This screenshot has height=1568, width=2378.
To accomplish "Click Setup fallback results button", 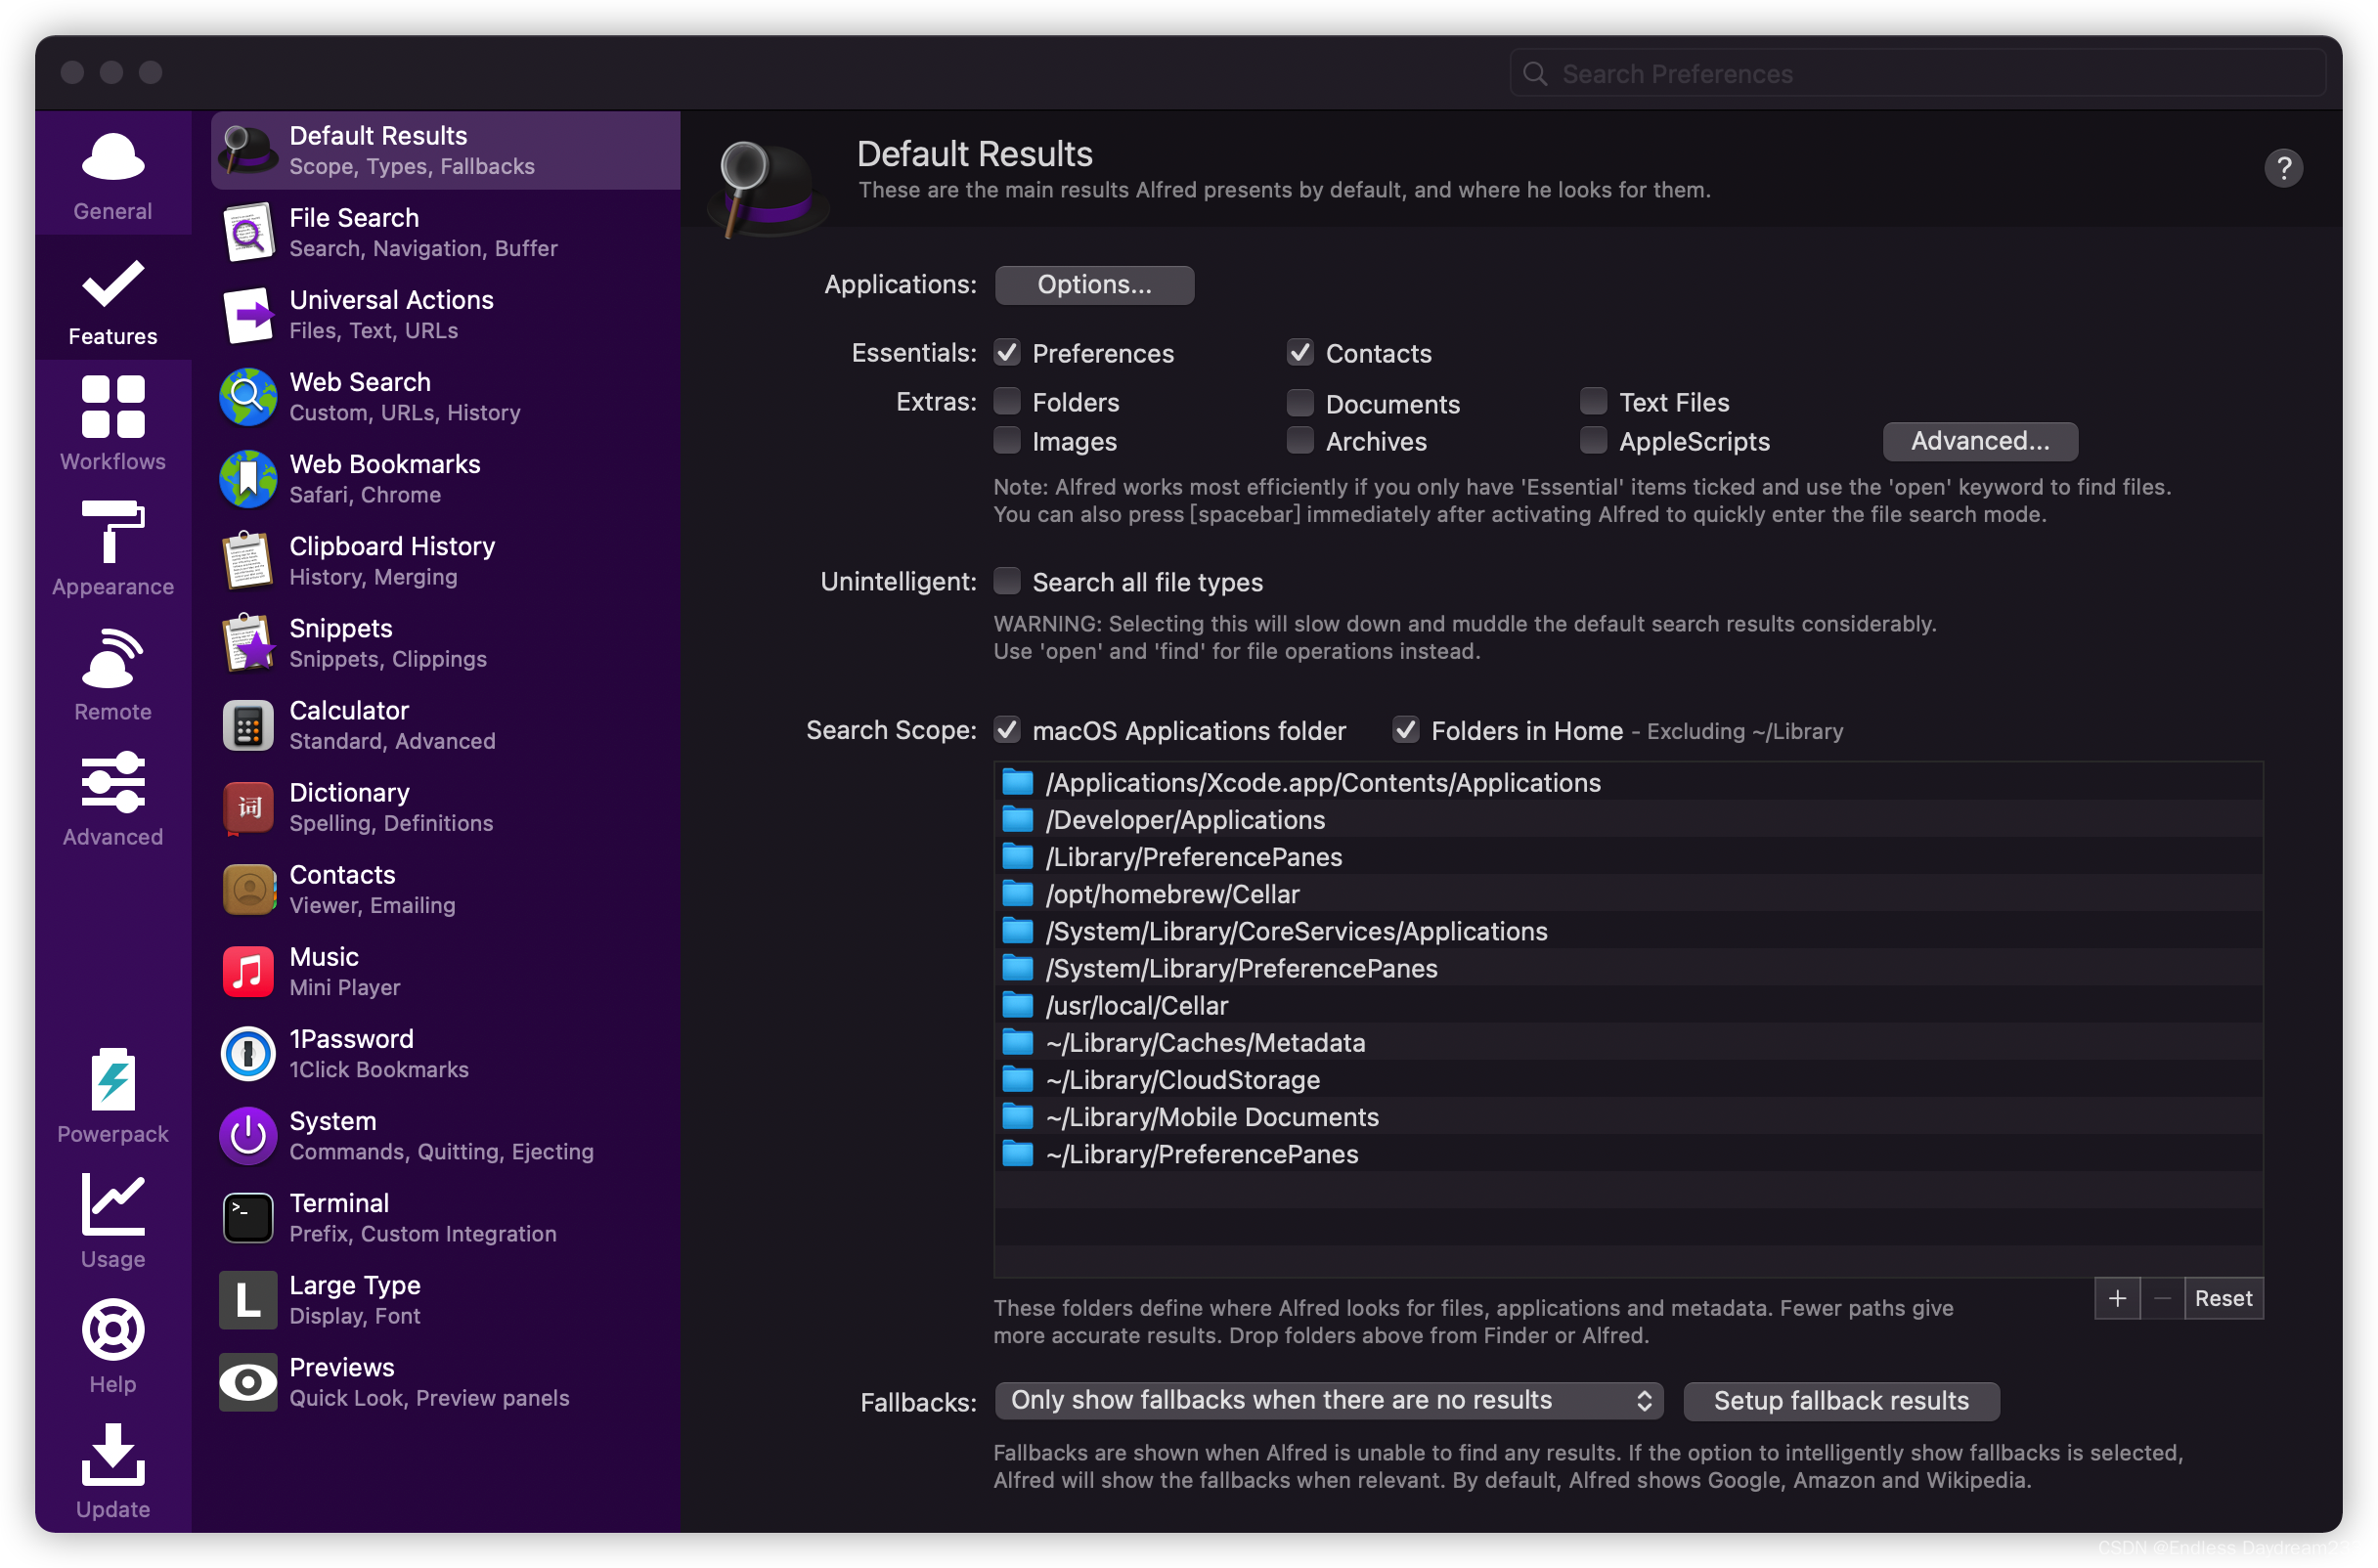I will 1841,1401.
